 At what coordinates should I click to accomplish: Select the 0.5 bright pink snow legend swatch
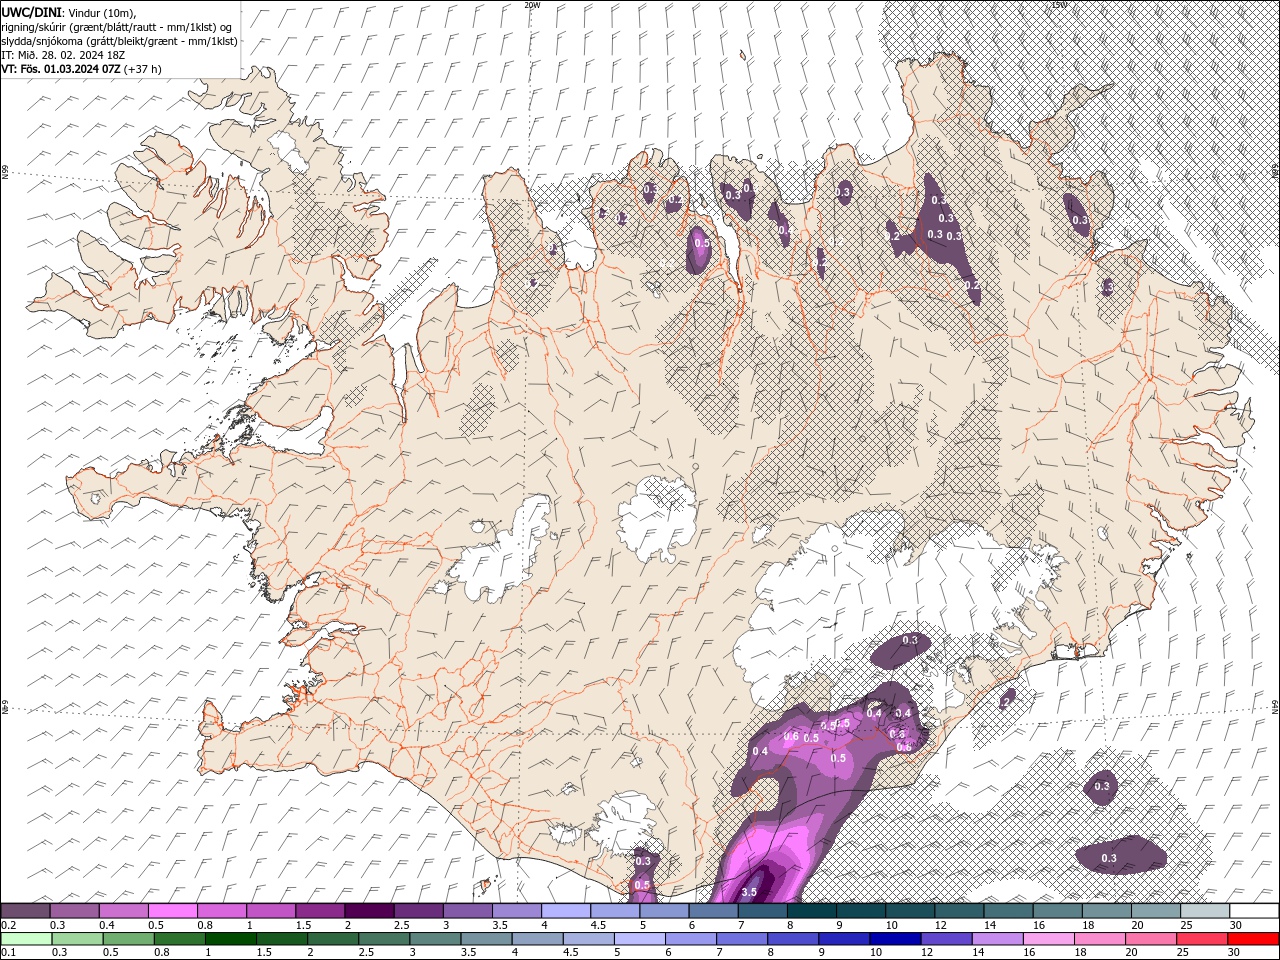173,911
